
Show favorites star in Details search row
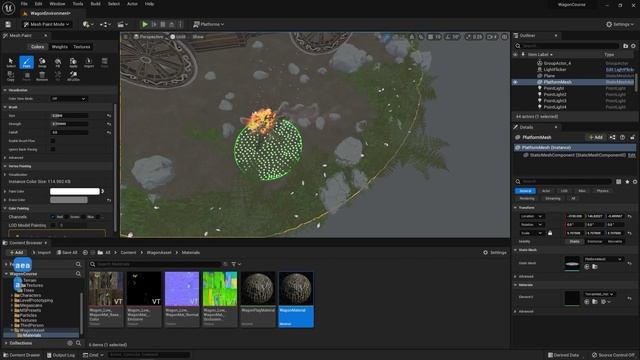click(627, 182)
